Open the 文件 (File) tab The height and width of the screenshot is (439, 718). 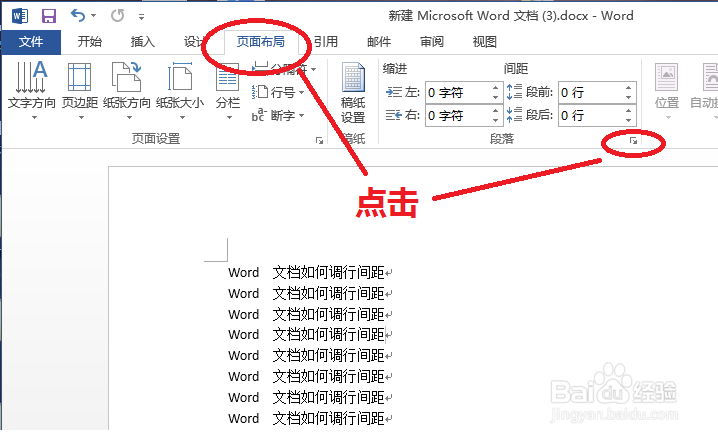click(31, 42)
